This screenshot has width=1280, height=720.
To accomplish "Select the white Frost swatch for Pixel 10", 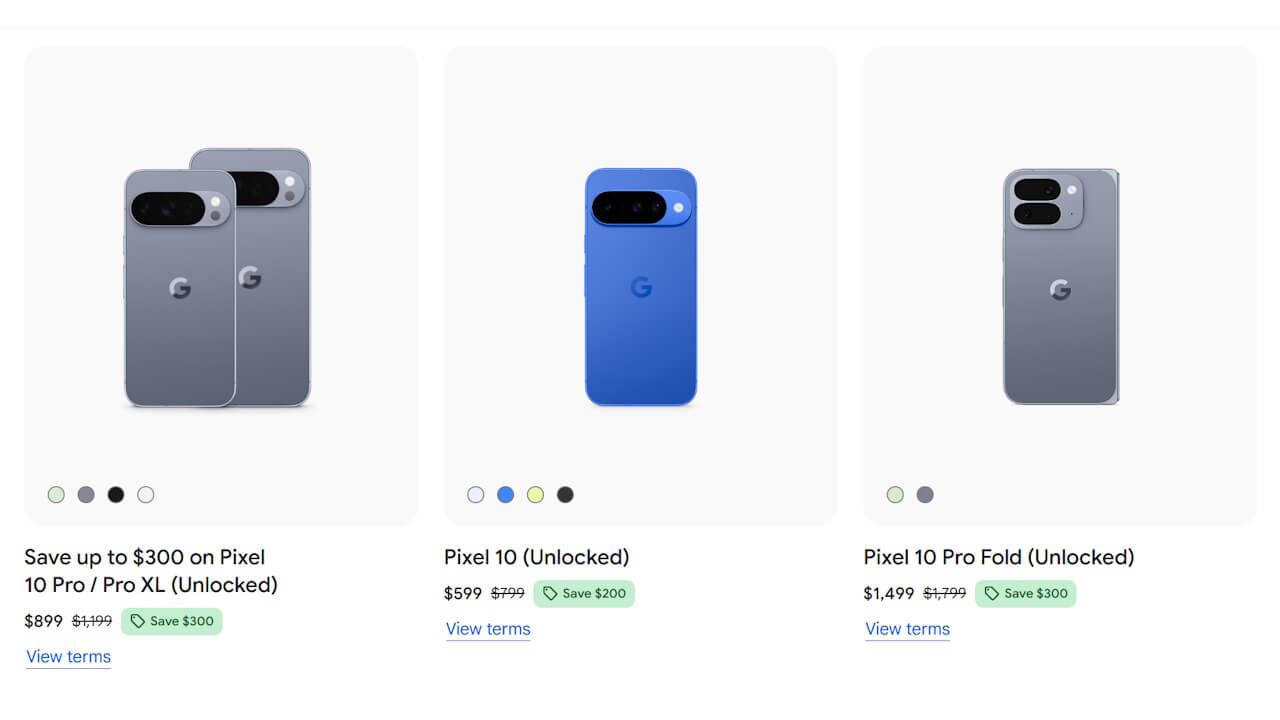I will tap(475, 494).
